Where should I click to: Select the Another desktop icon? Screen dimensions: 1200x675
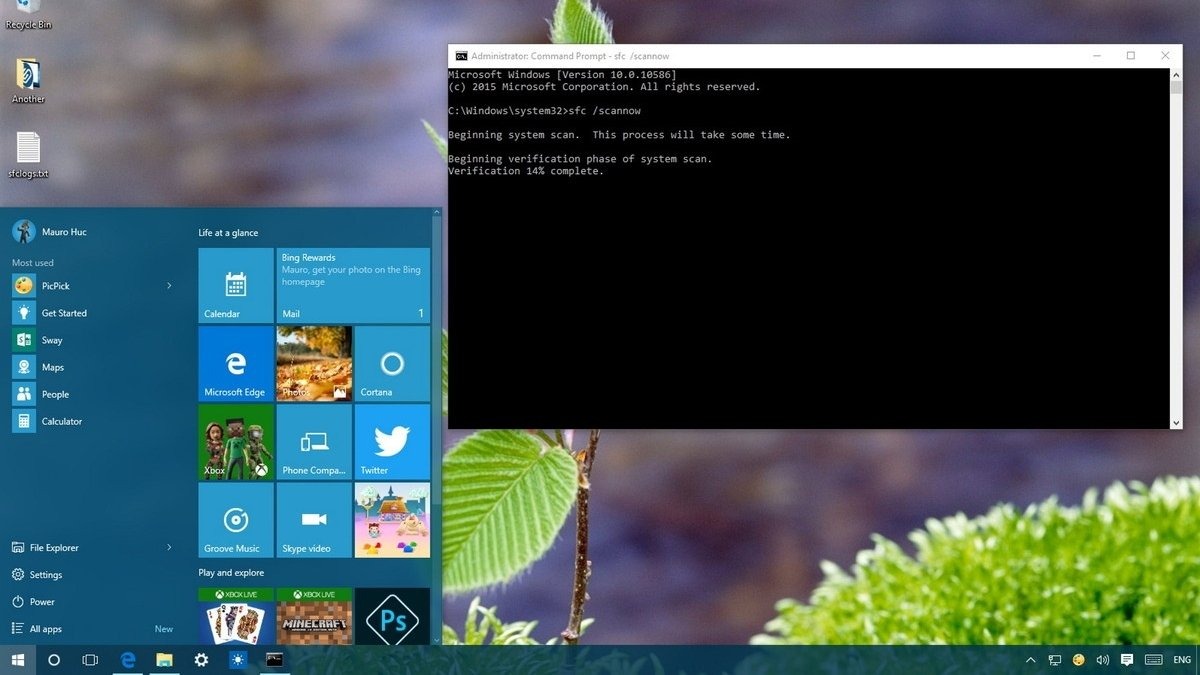point(28,81)
